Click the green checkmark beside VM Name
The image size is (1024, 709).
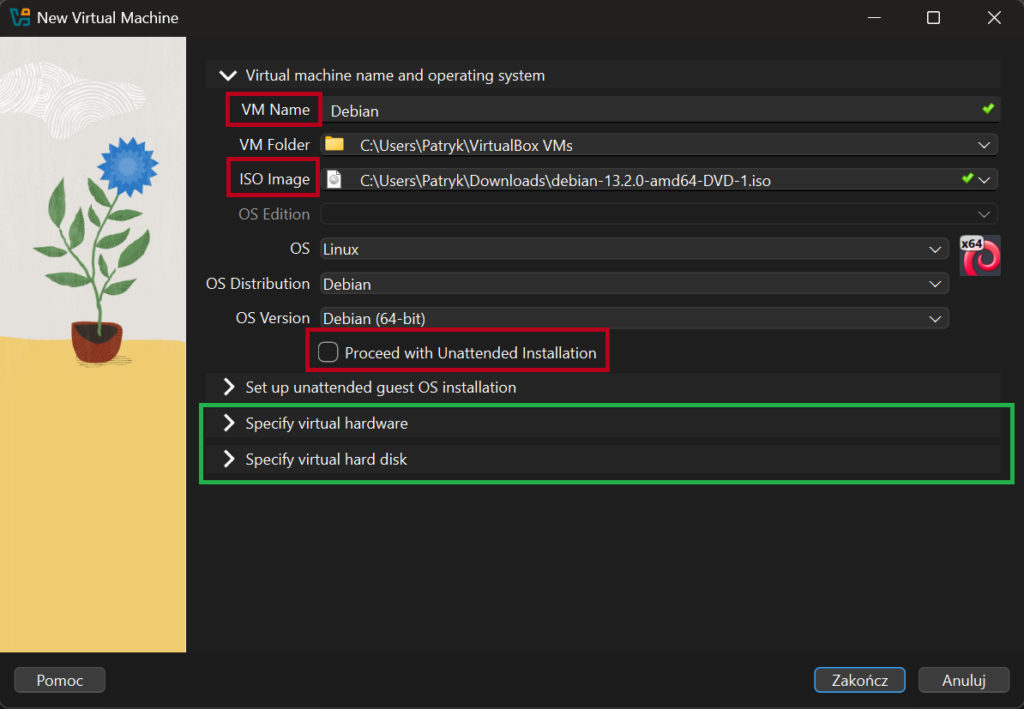click(988, 109)
